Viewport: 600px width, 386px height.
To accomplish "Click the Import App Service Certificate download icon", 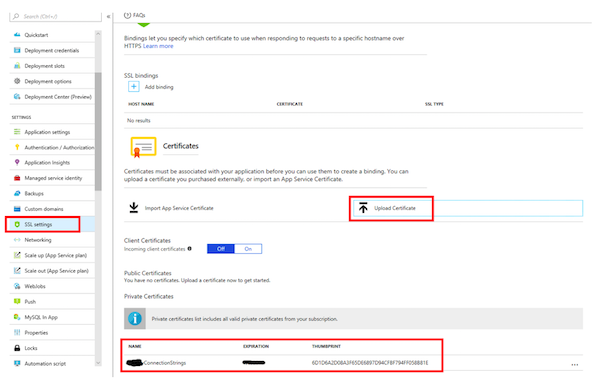I will (x=134, y=208).
